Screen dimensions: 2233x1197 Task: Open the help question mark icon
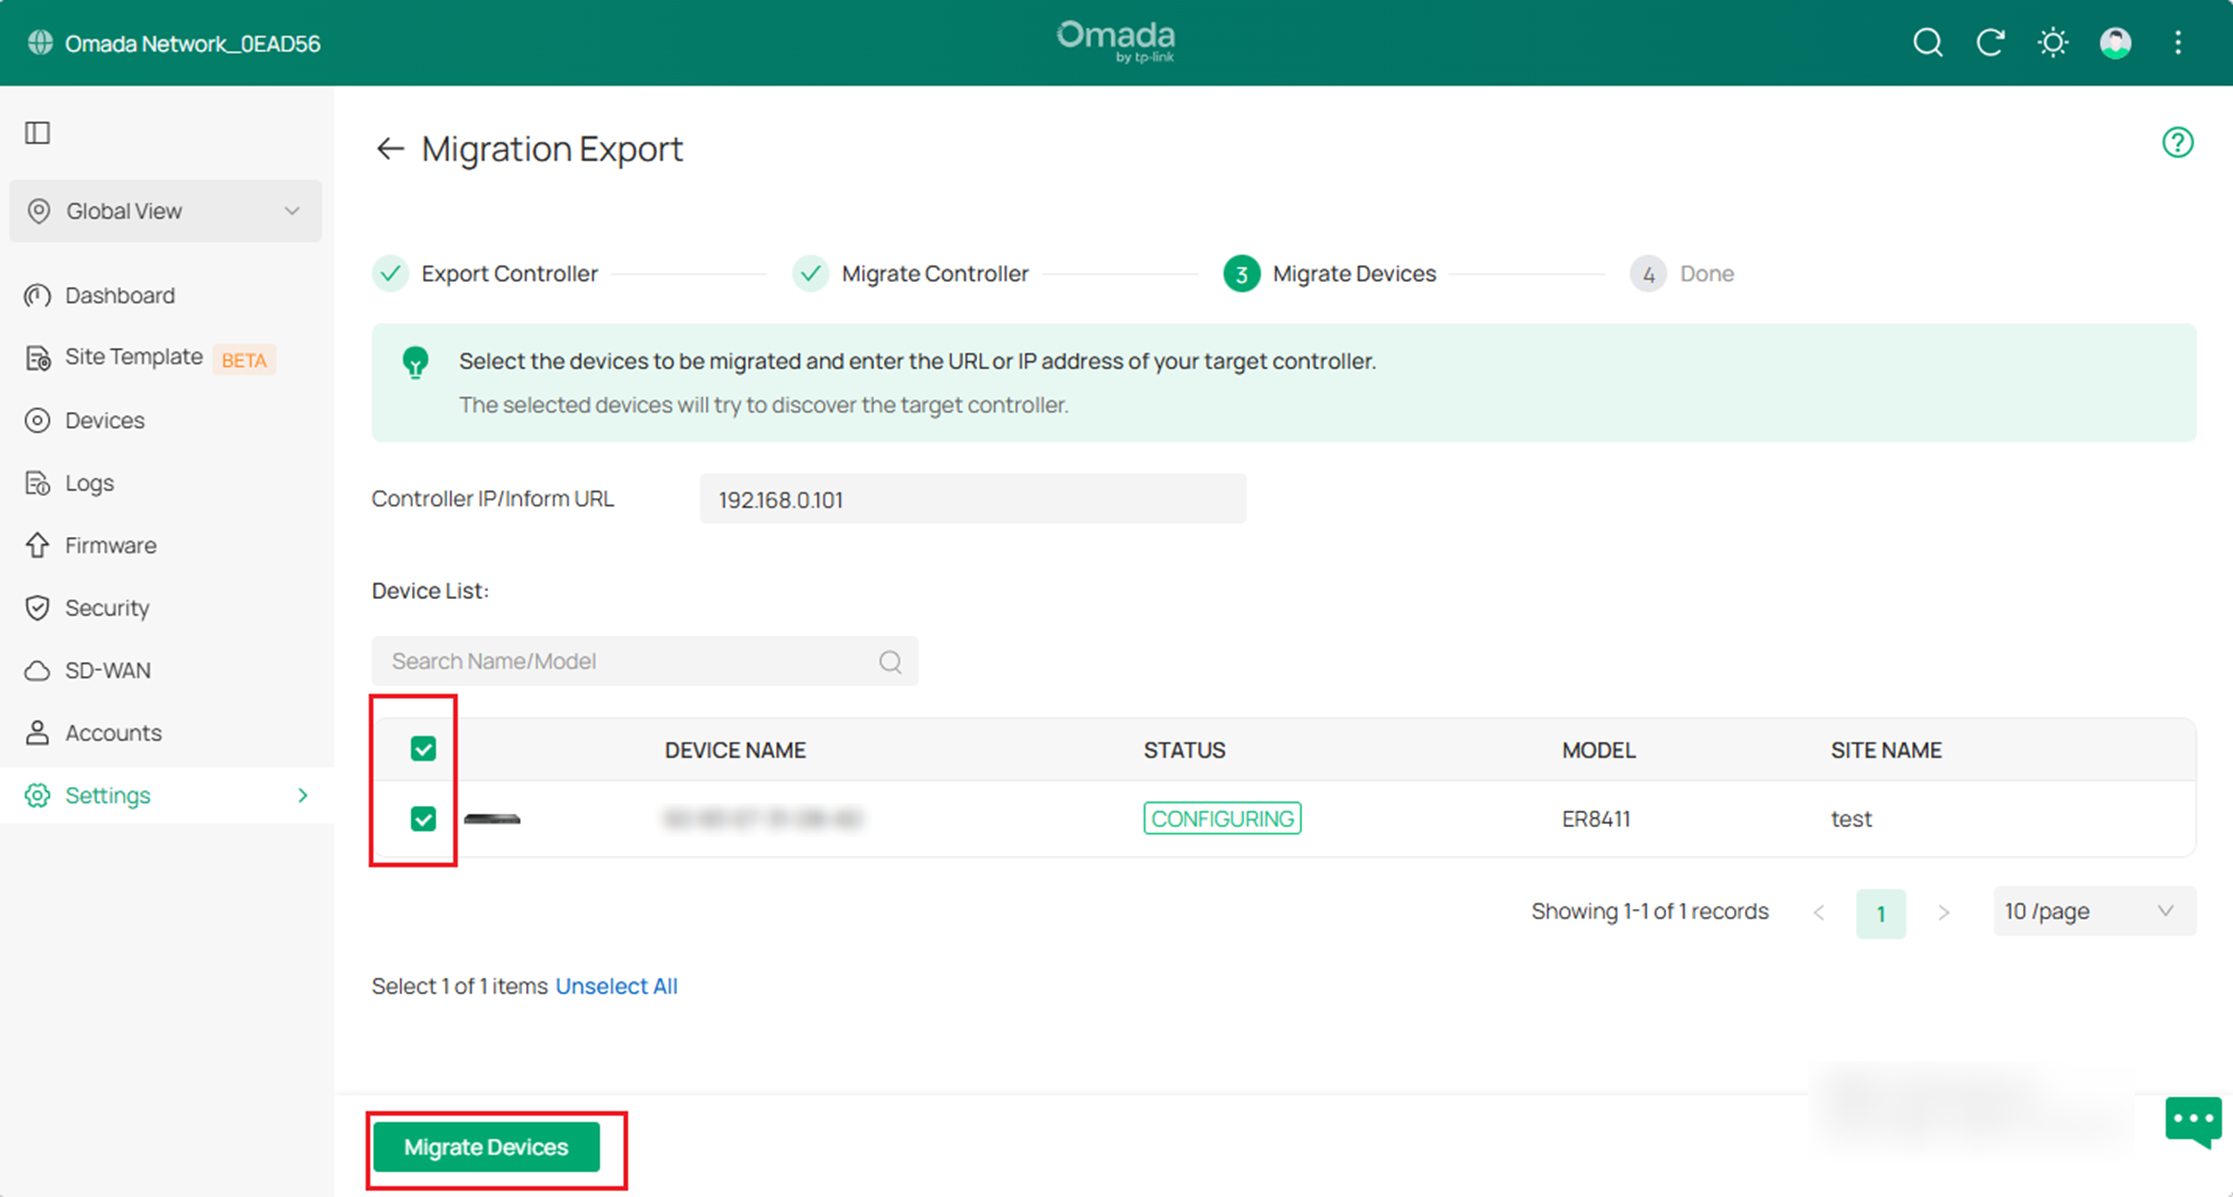point(2178,143)
